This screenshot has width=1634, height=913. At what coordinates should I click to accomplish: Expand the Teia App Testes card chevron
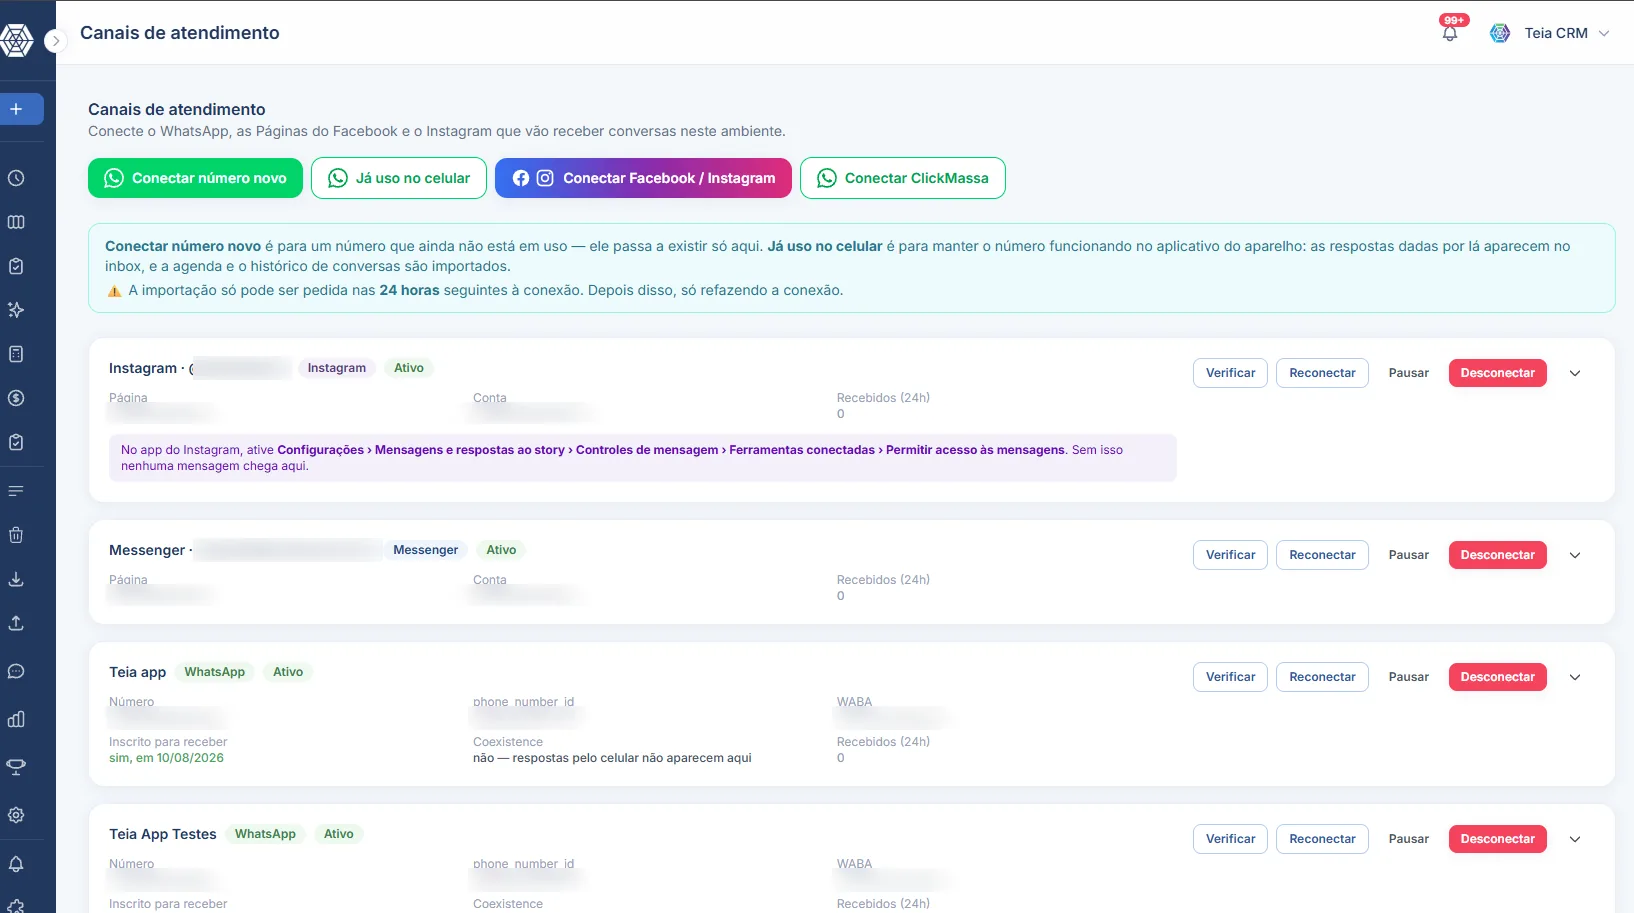click(1575, 839)
